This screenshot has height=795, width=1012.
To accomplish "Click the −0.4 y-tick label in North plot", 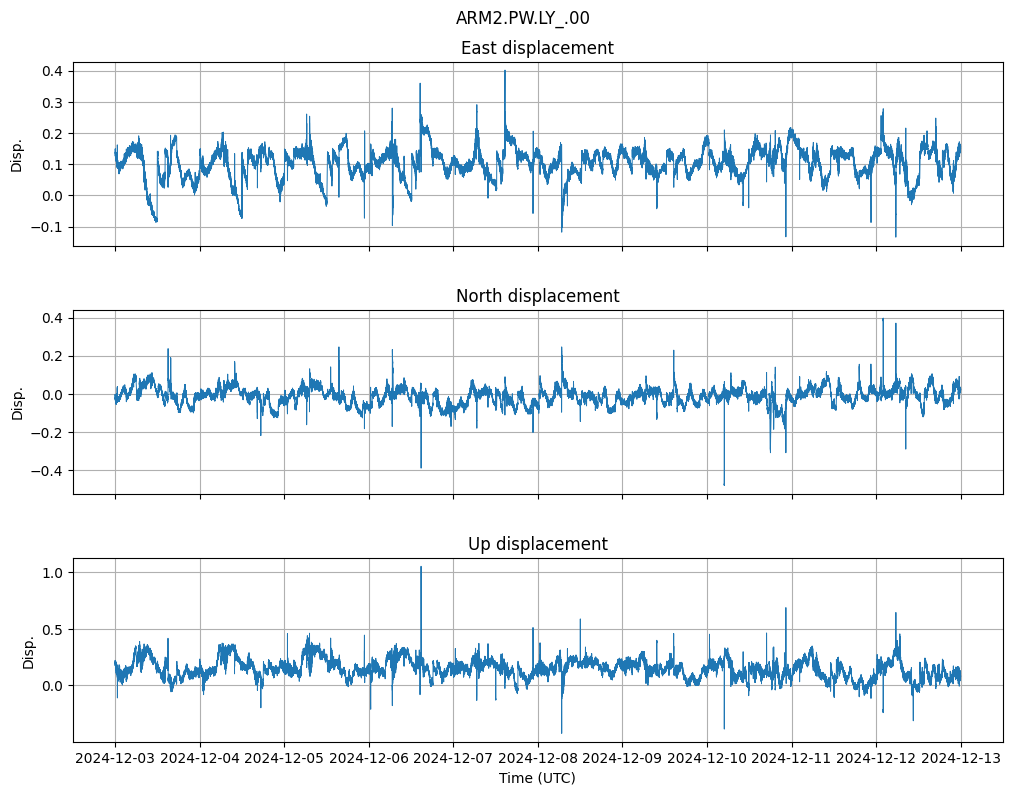I will tap(46, 471).
